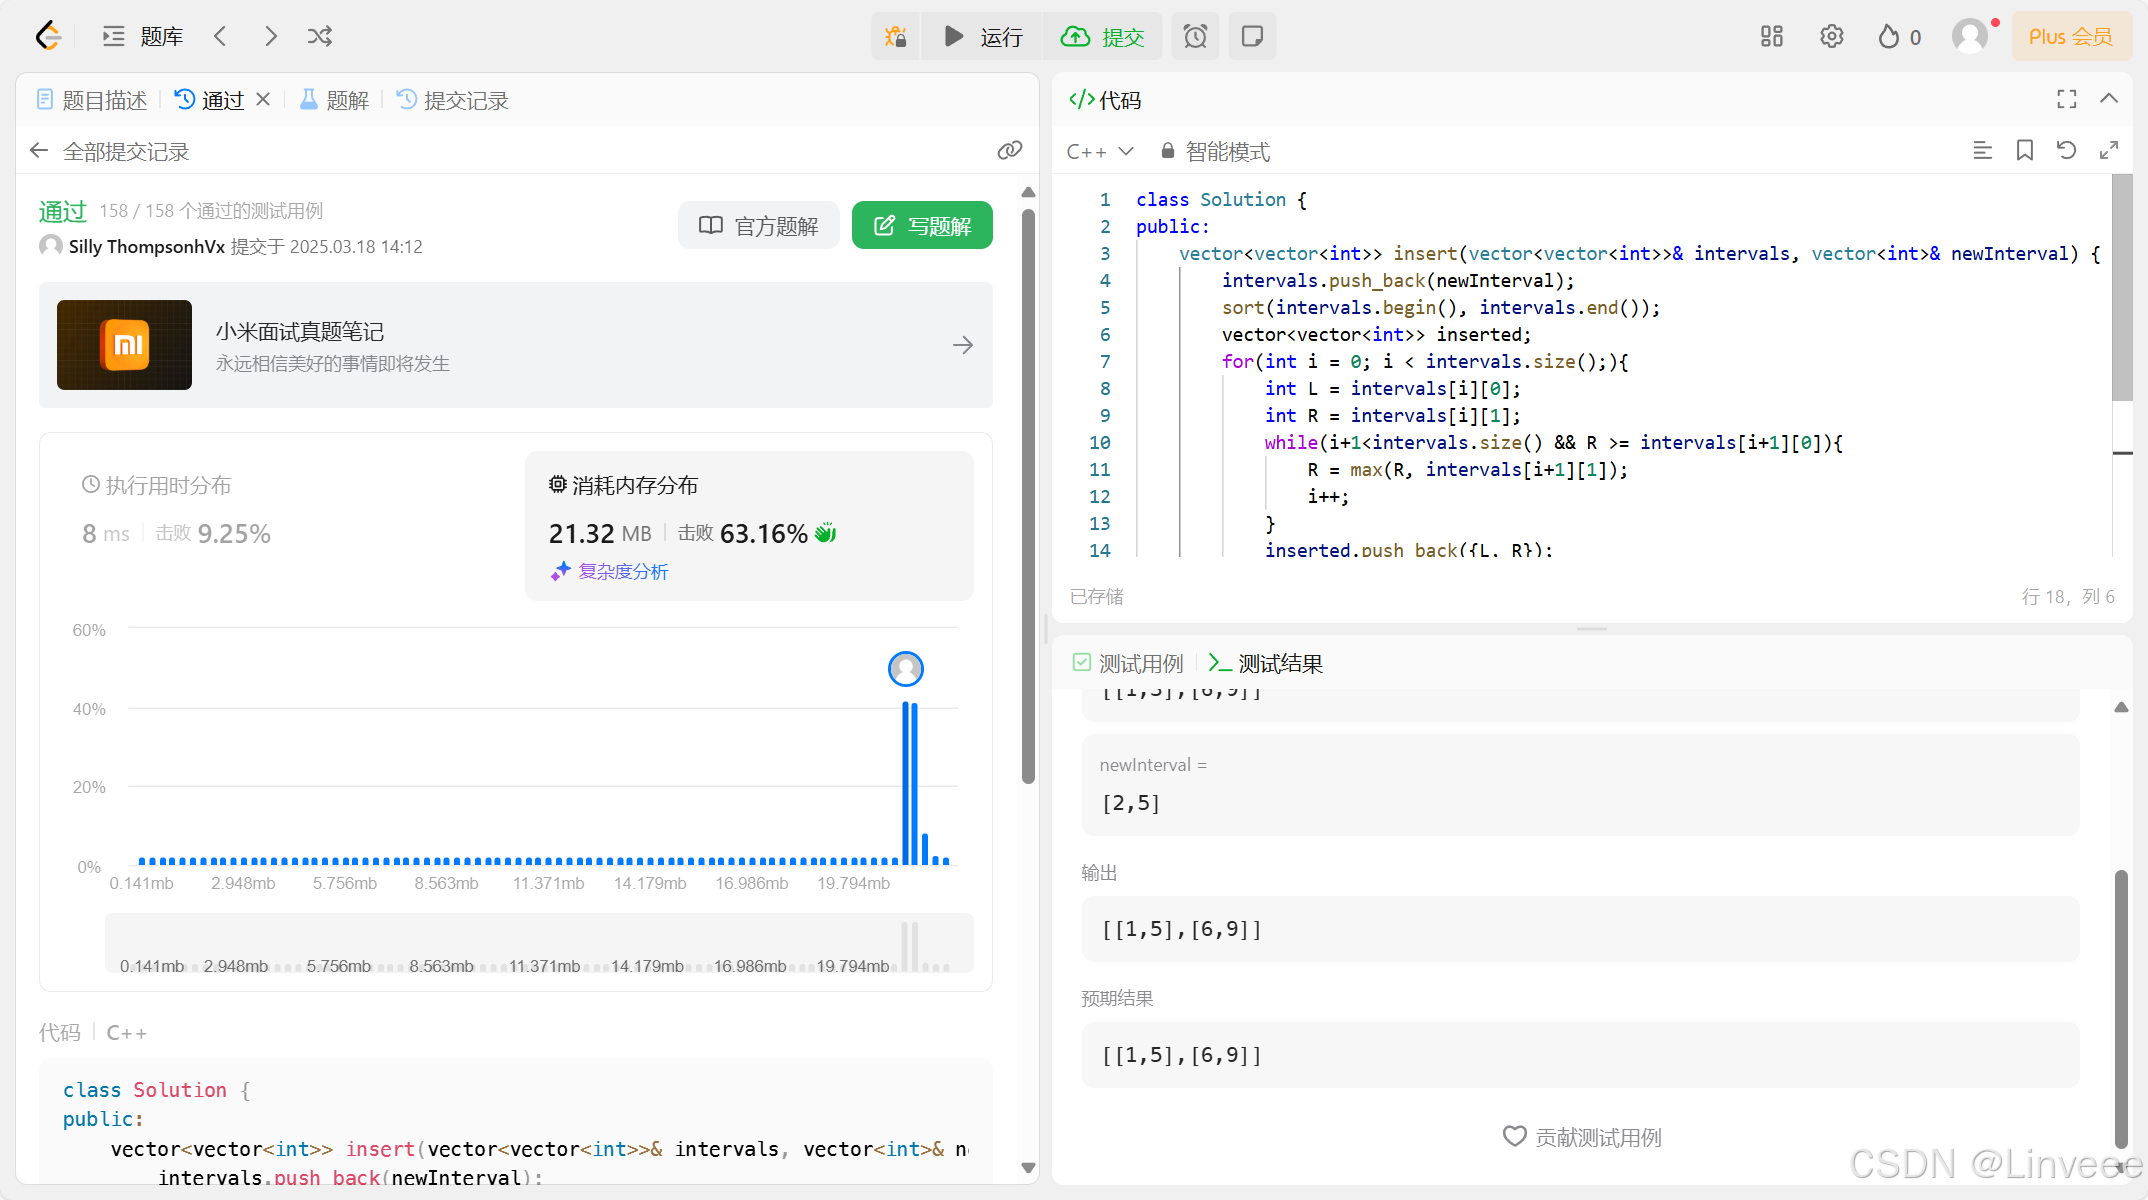Click line number 7 in the gutter

coord(1105,362)
